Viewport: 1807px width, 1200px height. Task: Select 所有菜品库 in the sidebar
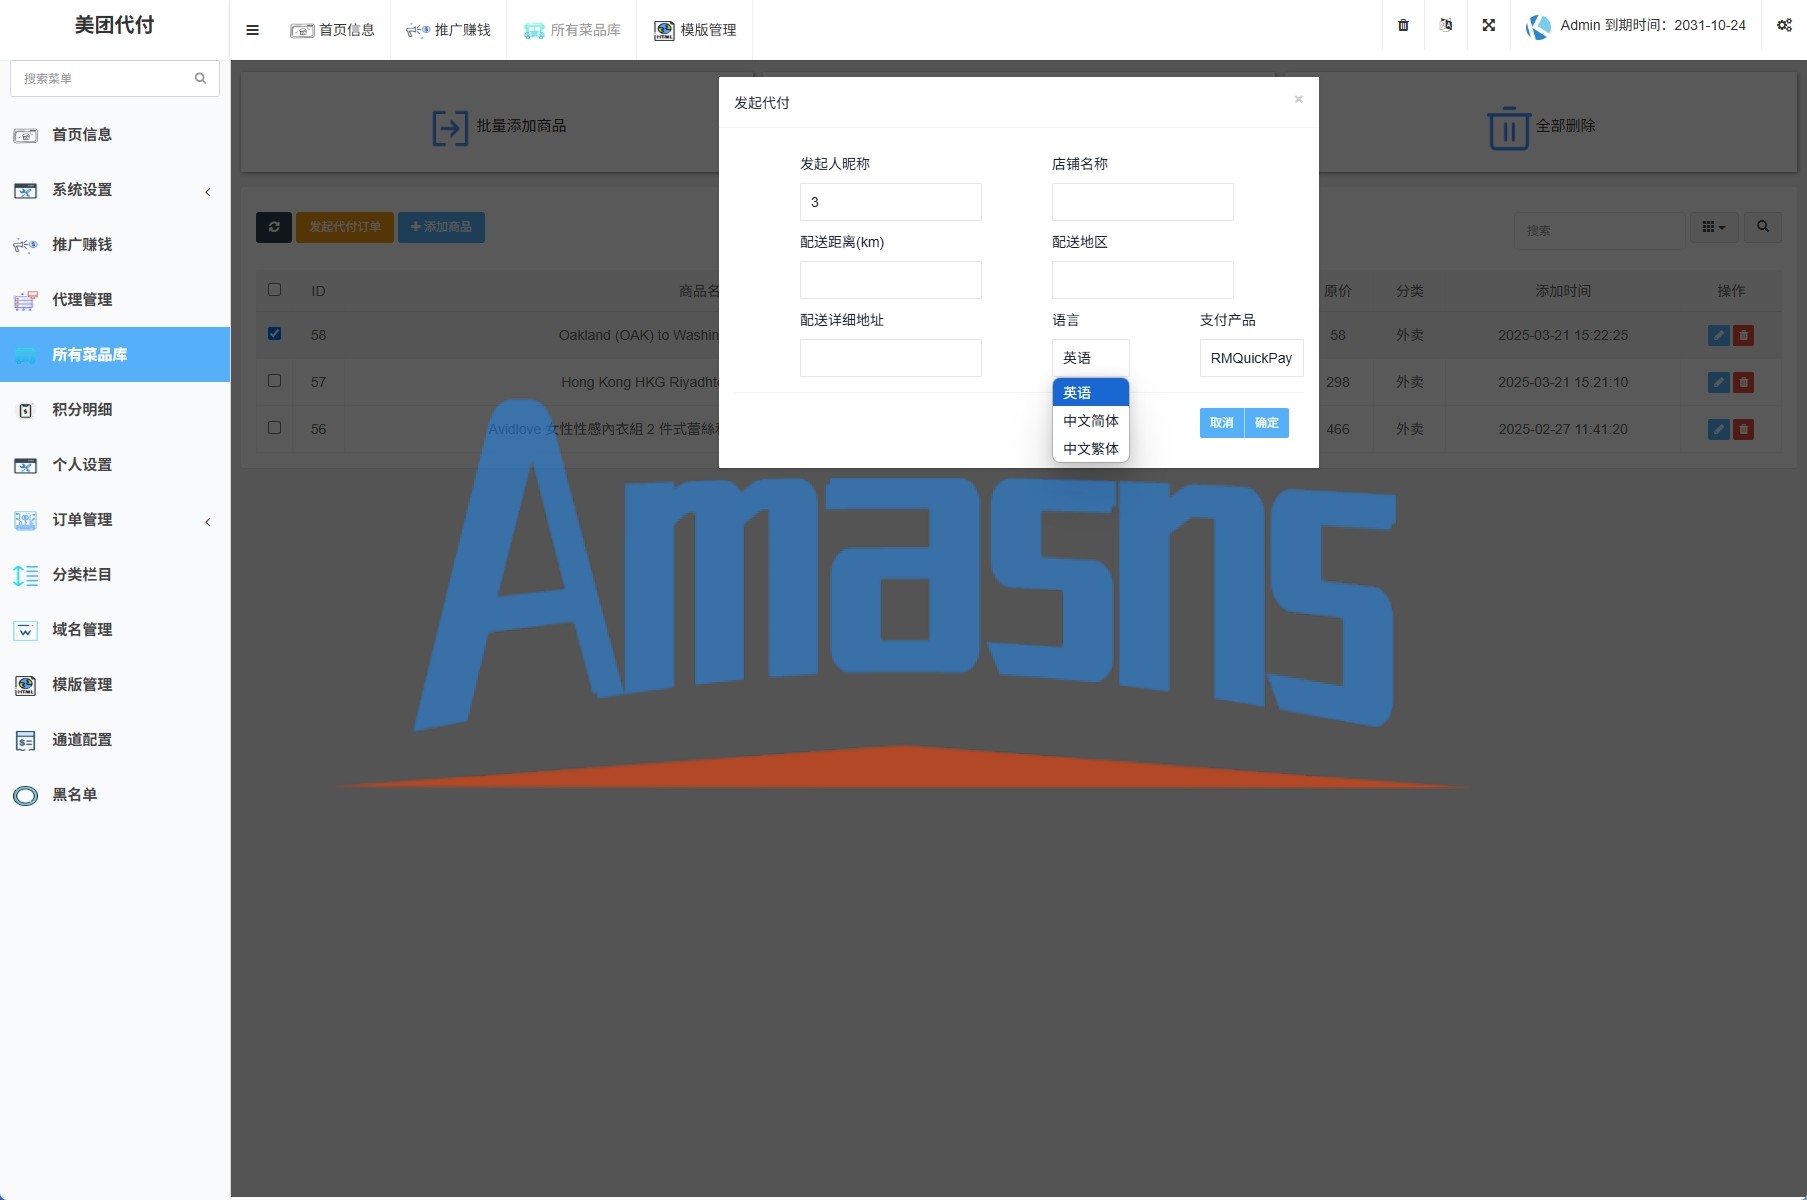pos(115,355)
